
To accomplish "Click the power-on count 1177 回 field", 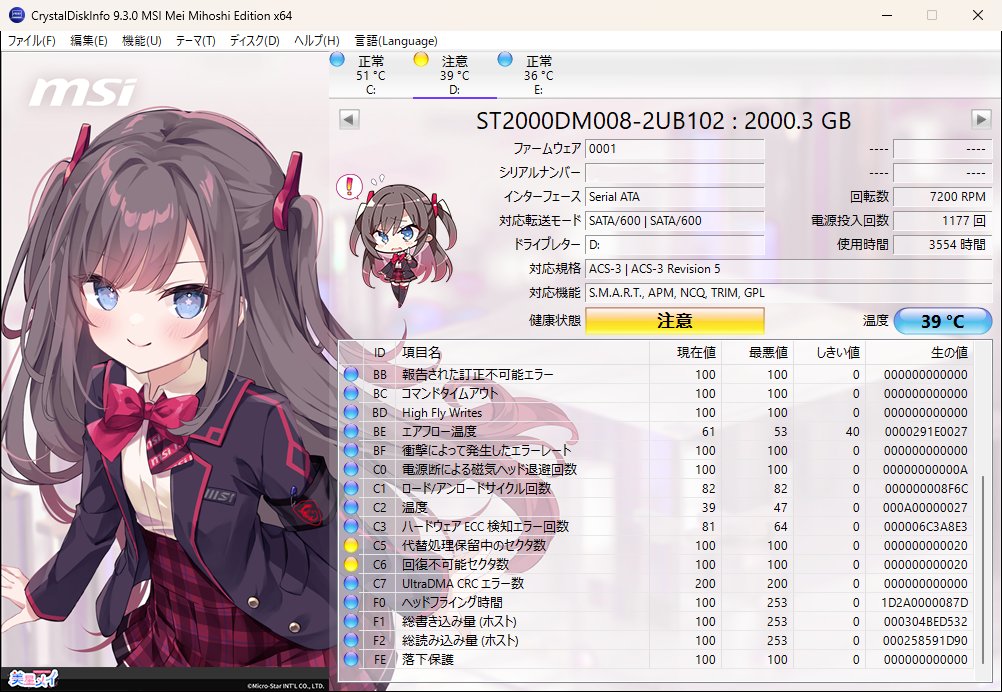I will click(942, 220).
